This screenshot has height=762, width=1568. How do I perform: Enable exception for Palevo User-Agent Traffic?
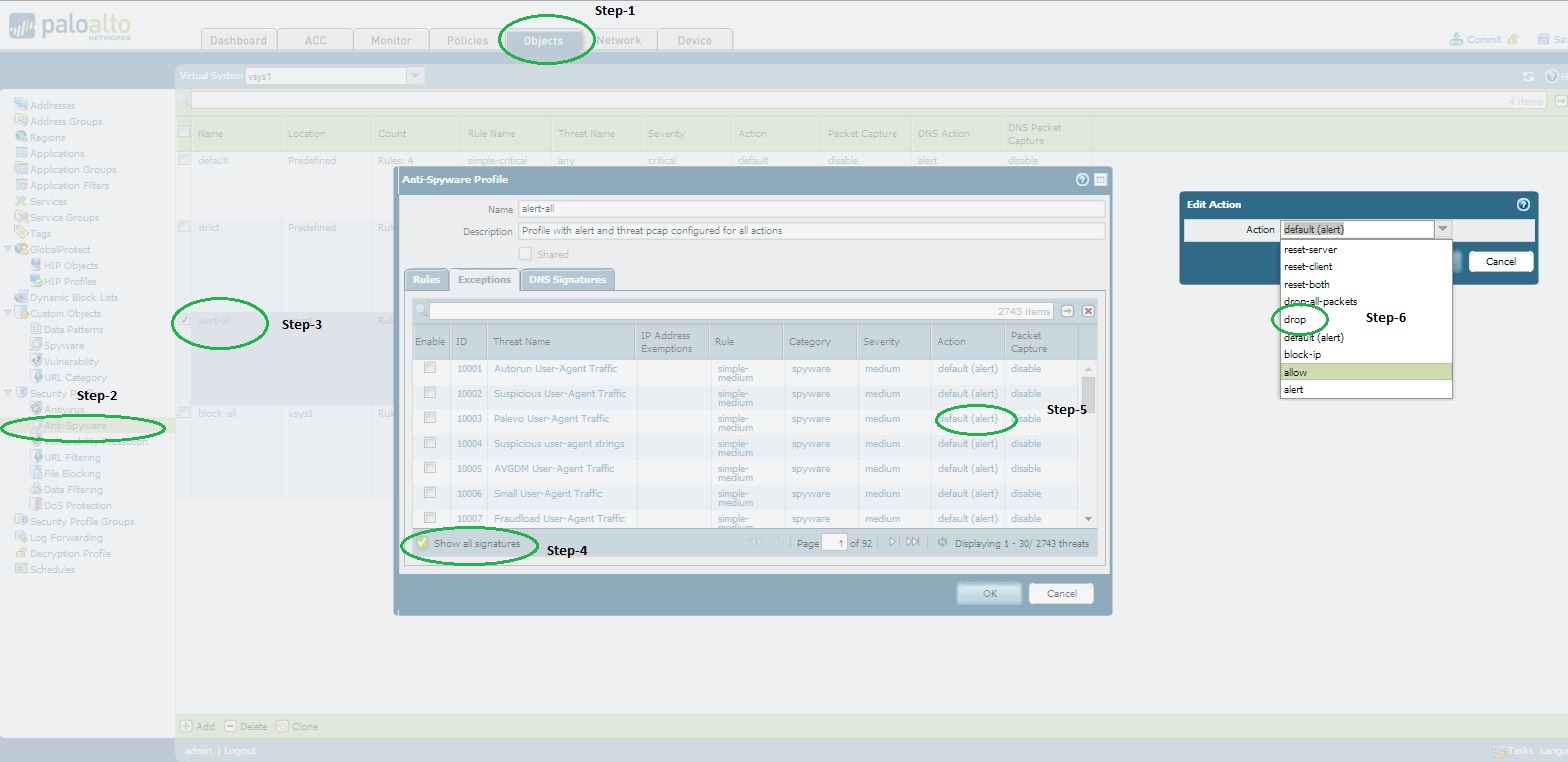430,418
